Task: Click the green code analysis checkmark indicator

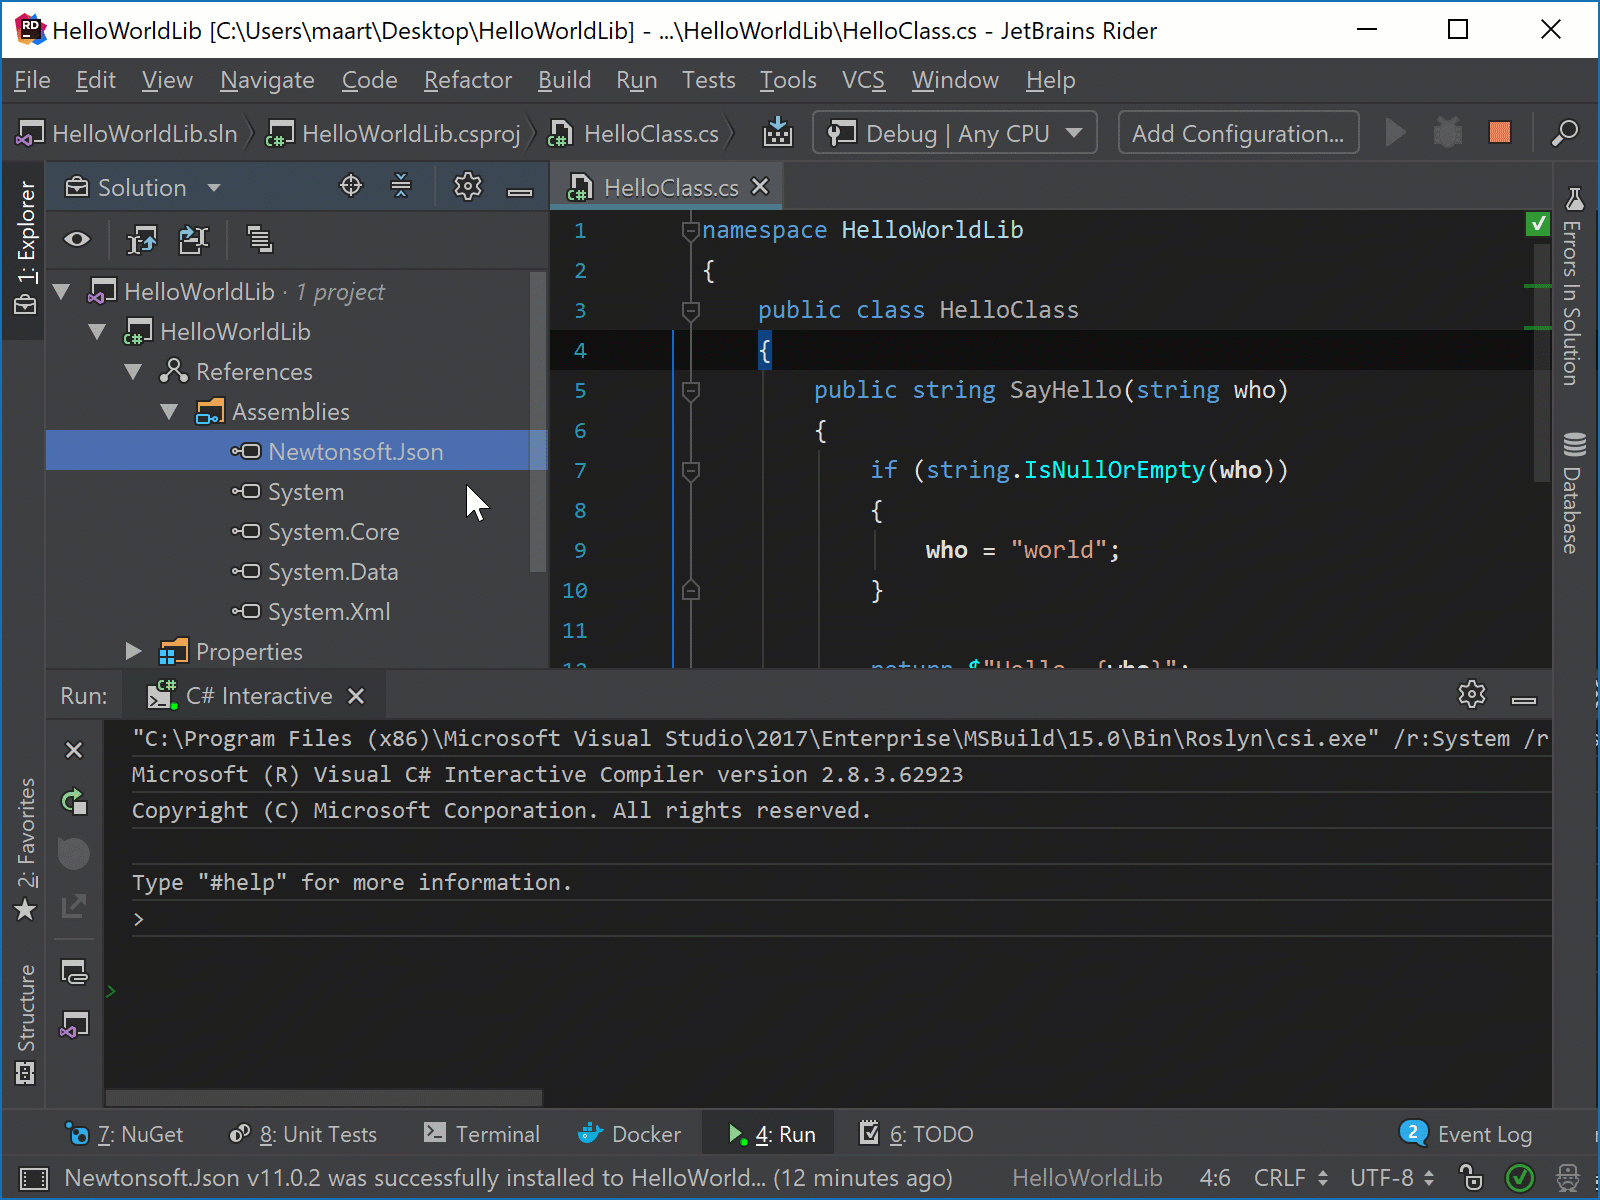Action: click(x=1538, y=224)
